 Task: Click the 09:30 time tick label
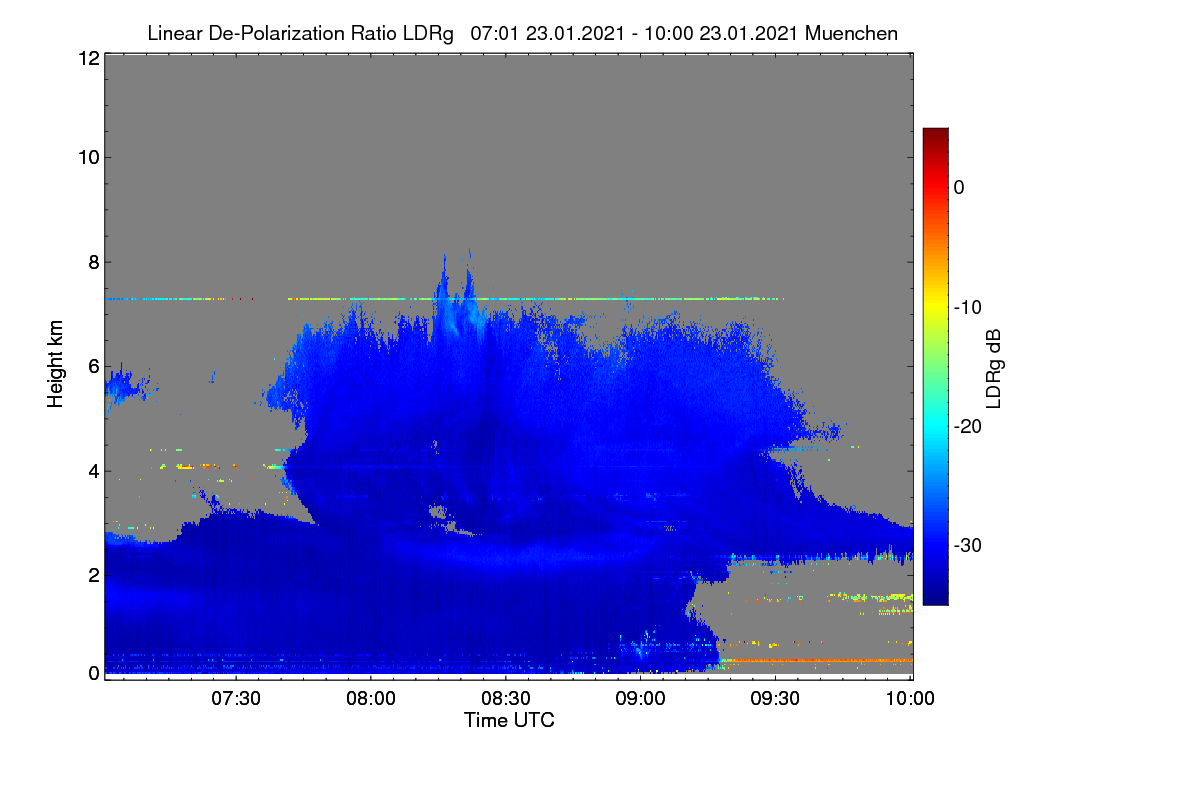coord(776,699)
